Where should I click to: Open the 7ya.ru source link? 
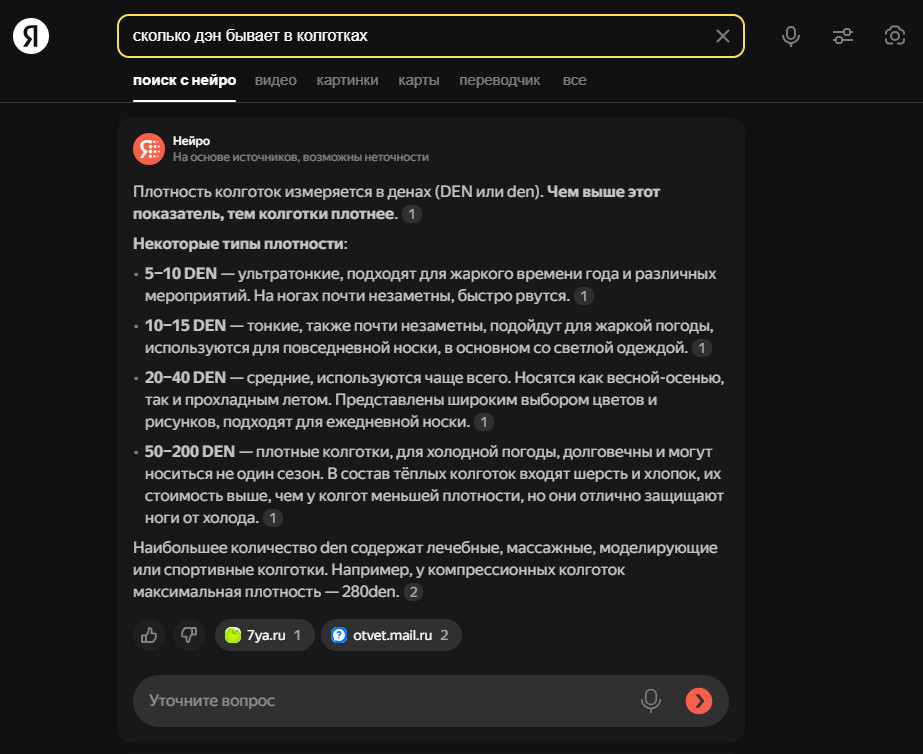coord(264,635)
